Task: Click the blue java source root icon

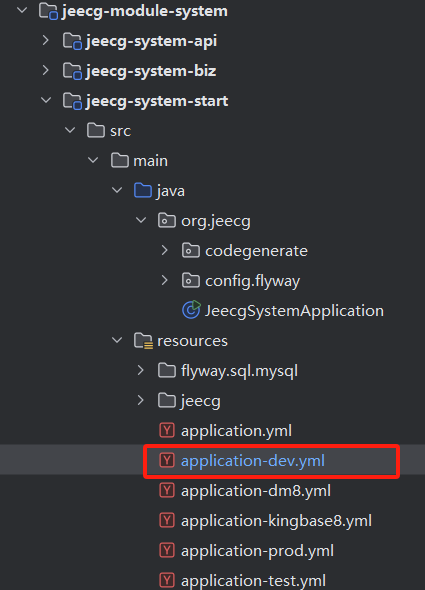Action: (143, 190)
